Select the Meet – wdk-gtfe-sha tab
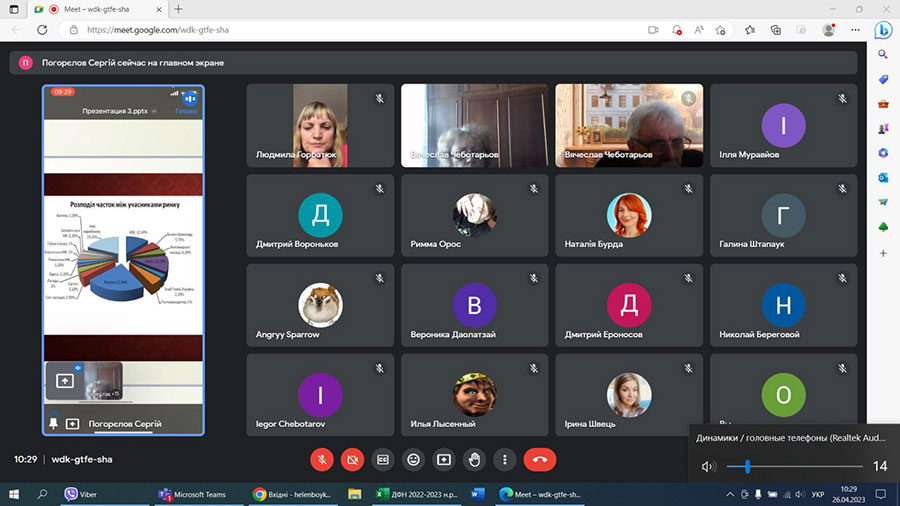The height and width of the screenshot is (506, 900). pyautogui.click(x=99, y=9)
